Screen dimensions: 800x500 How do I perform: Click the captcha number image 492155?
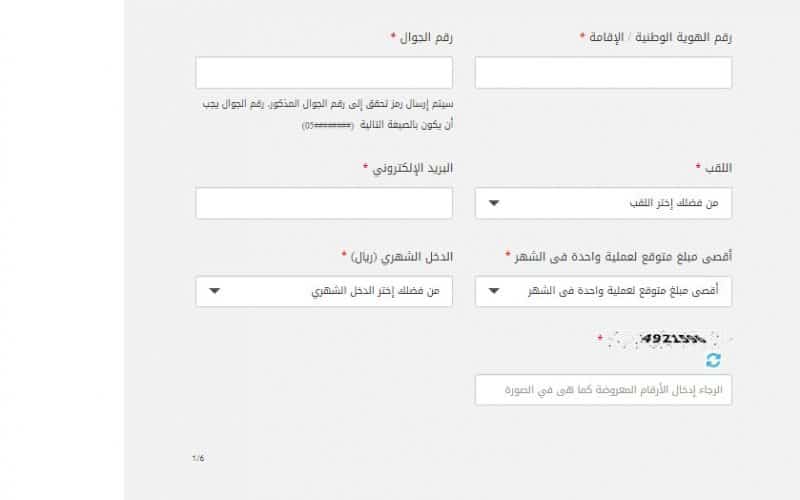tap(669, 339)
